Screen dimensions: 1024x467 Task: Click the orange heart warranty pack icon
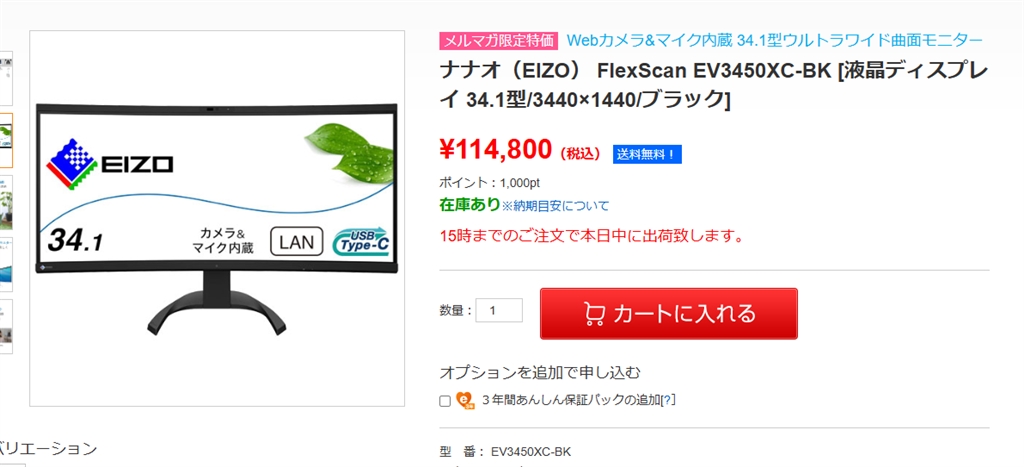click(466, 400)
